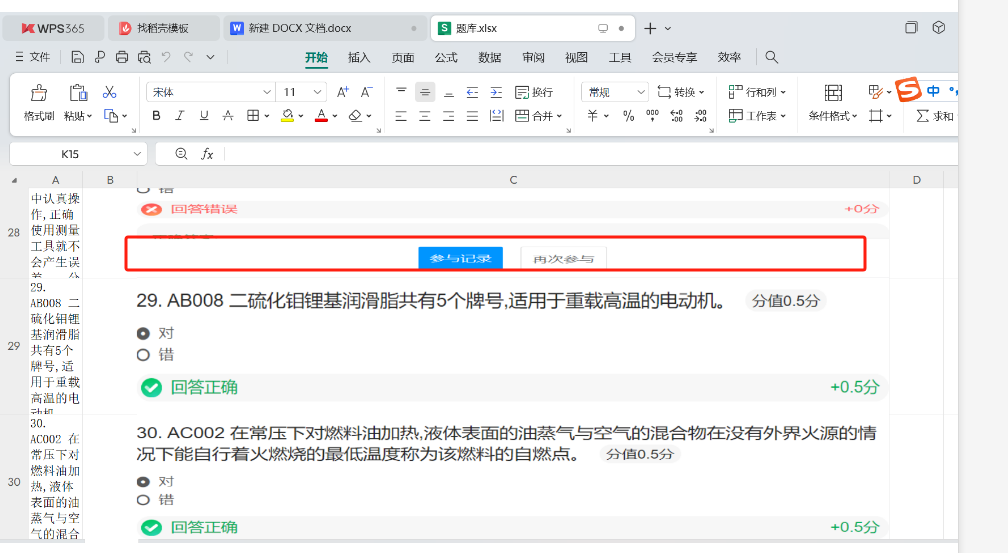Pick the yellow fill color bucket

pyautogui.click(x=287, y=116)
